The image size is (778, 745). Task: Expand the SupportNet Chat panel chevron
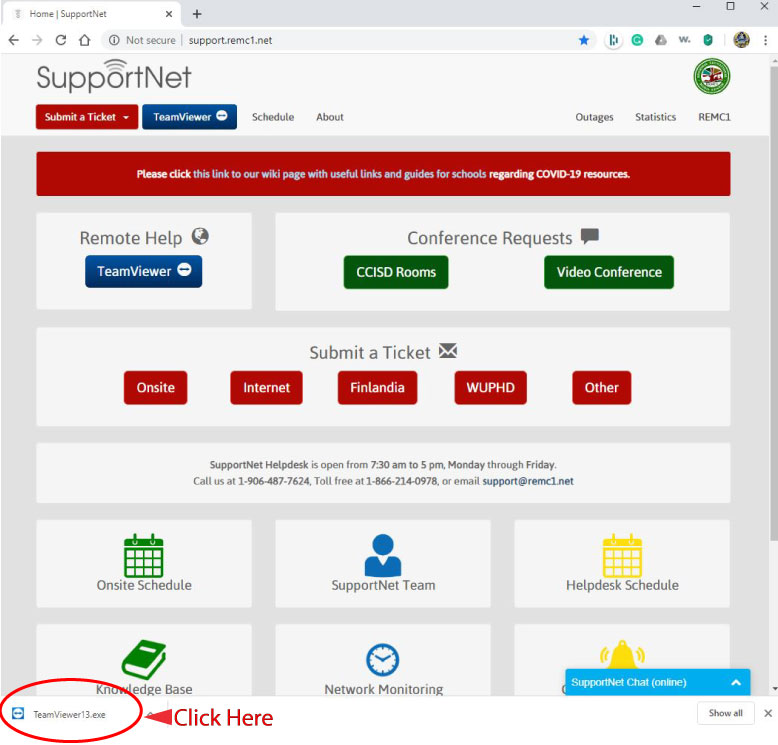[736, 682]
